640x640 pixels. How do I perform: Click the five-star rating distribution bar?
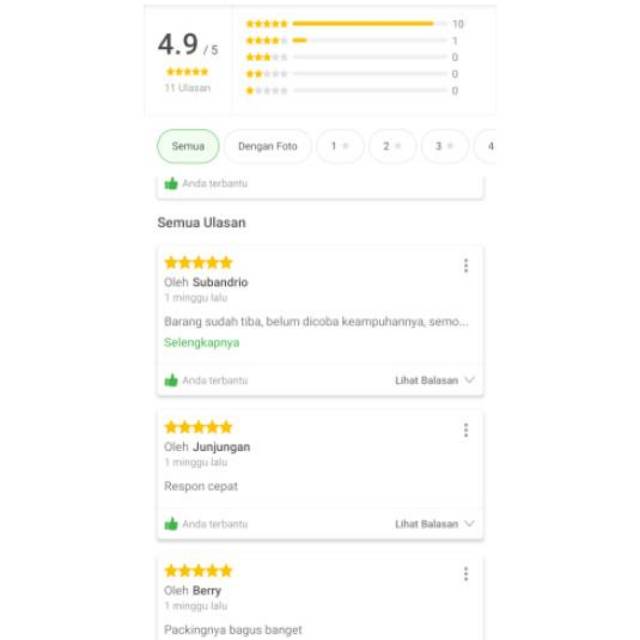368,23
